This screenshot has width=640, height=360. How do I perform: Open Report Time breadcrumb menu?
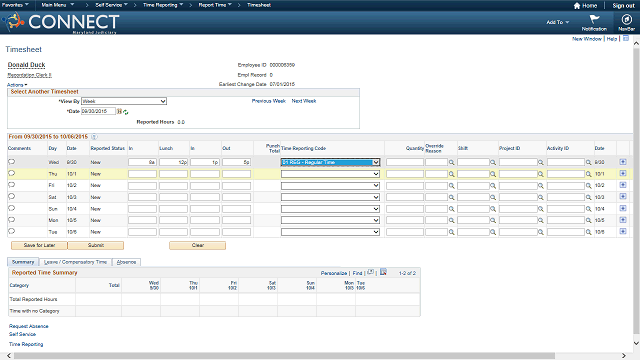(x=215, y=5)
